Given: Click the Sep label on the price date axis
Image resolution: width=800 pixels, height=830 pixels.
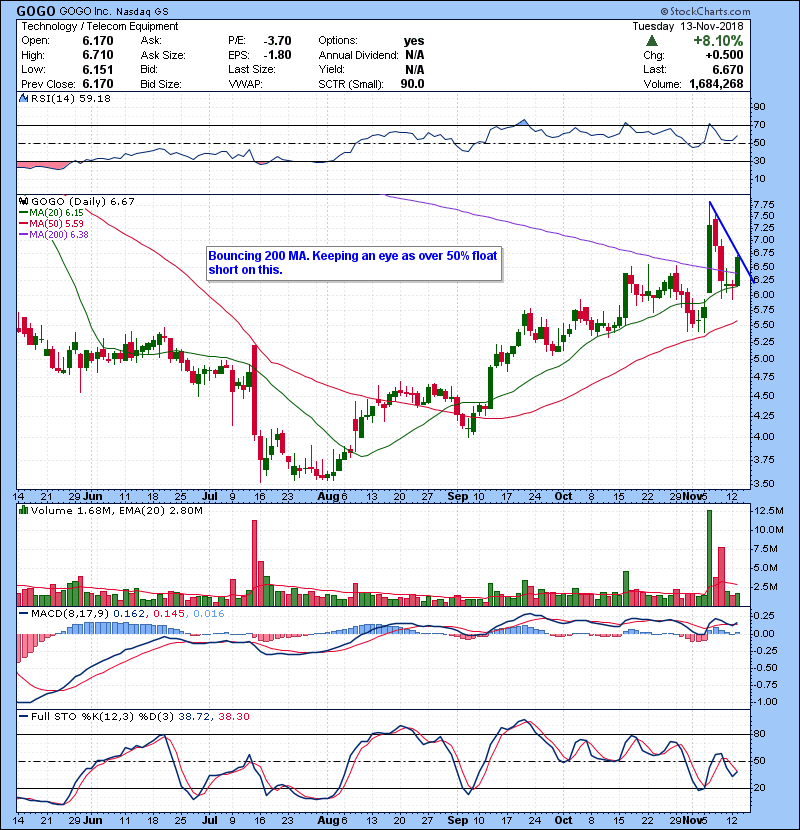Looking at the screenshot, I should [x=455, y=495].
